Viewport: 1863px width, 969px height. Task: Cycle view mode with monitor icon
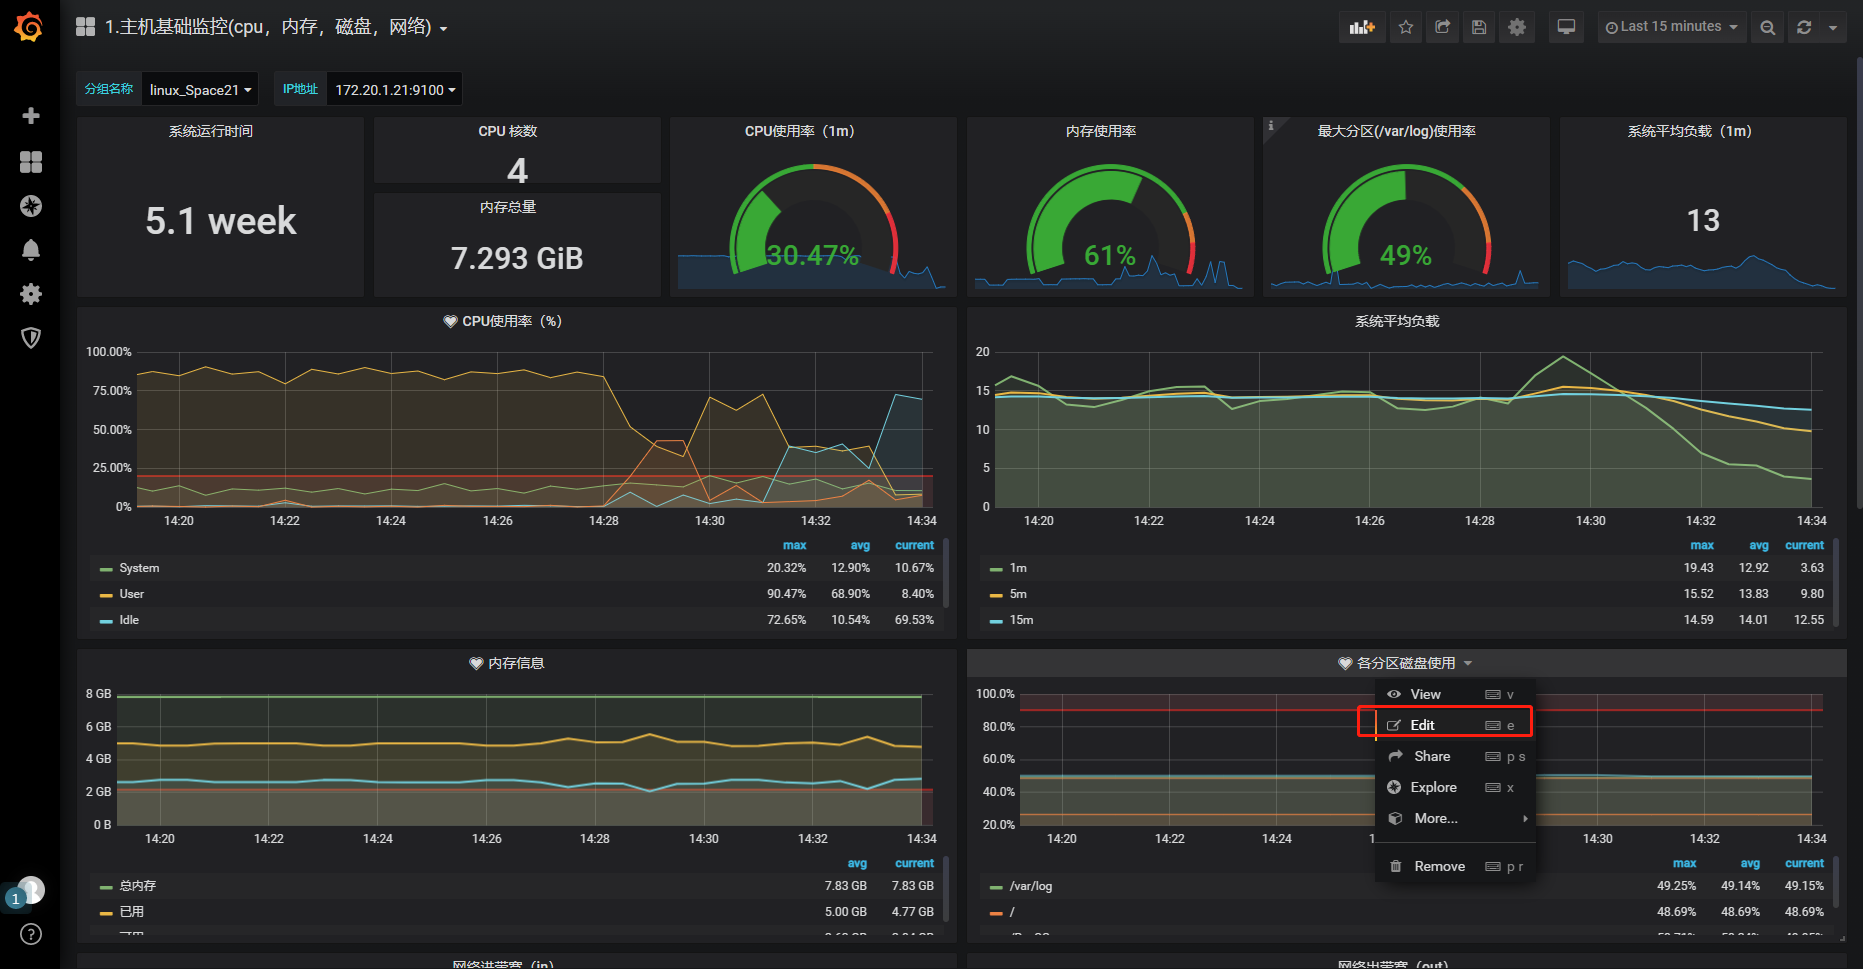click(x=1566, y=27)
